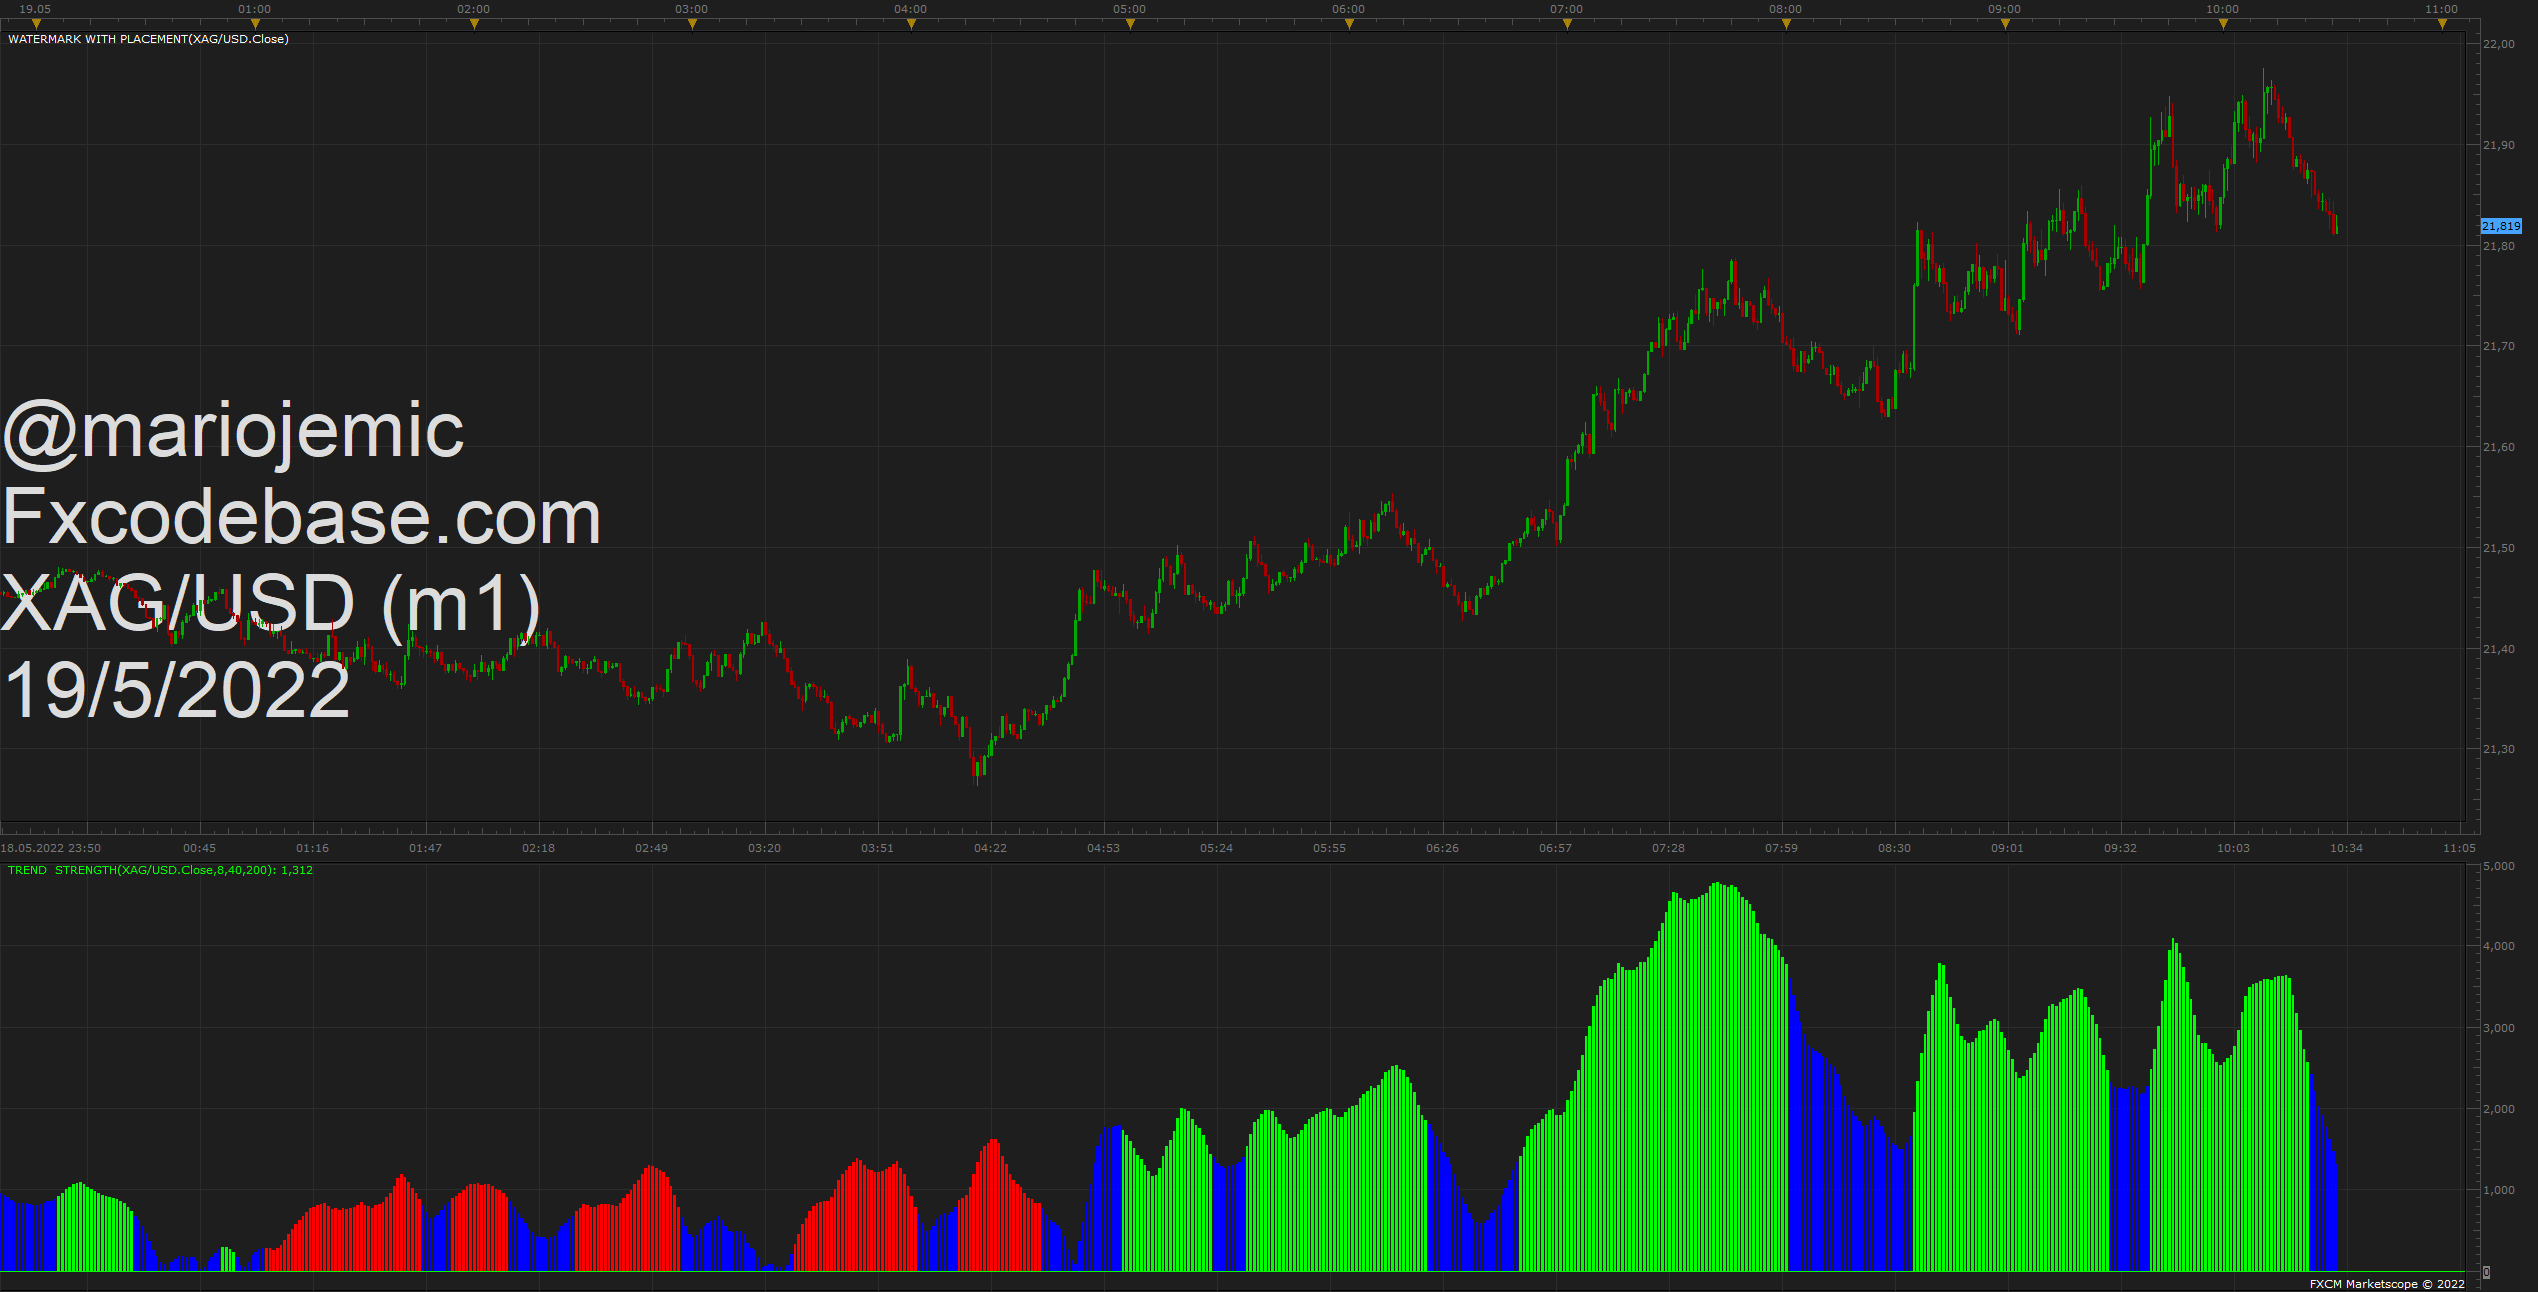Click the 07:00 hour marker triangle
Viewport: 2538px width, 1292px height.
pos(1567,24)
